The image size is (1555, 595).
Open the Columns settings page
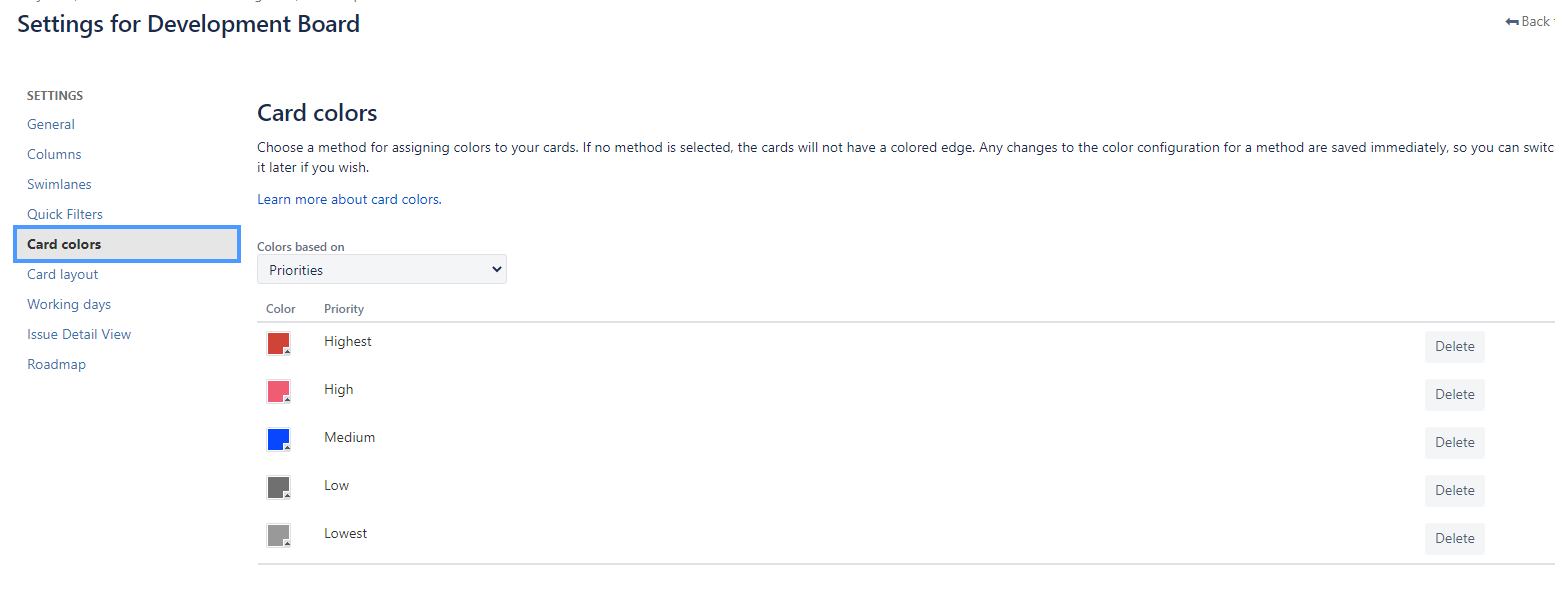click(54, 154)
